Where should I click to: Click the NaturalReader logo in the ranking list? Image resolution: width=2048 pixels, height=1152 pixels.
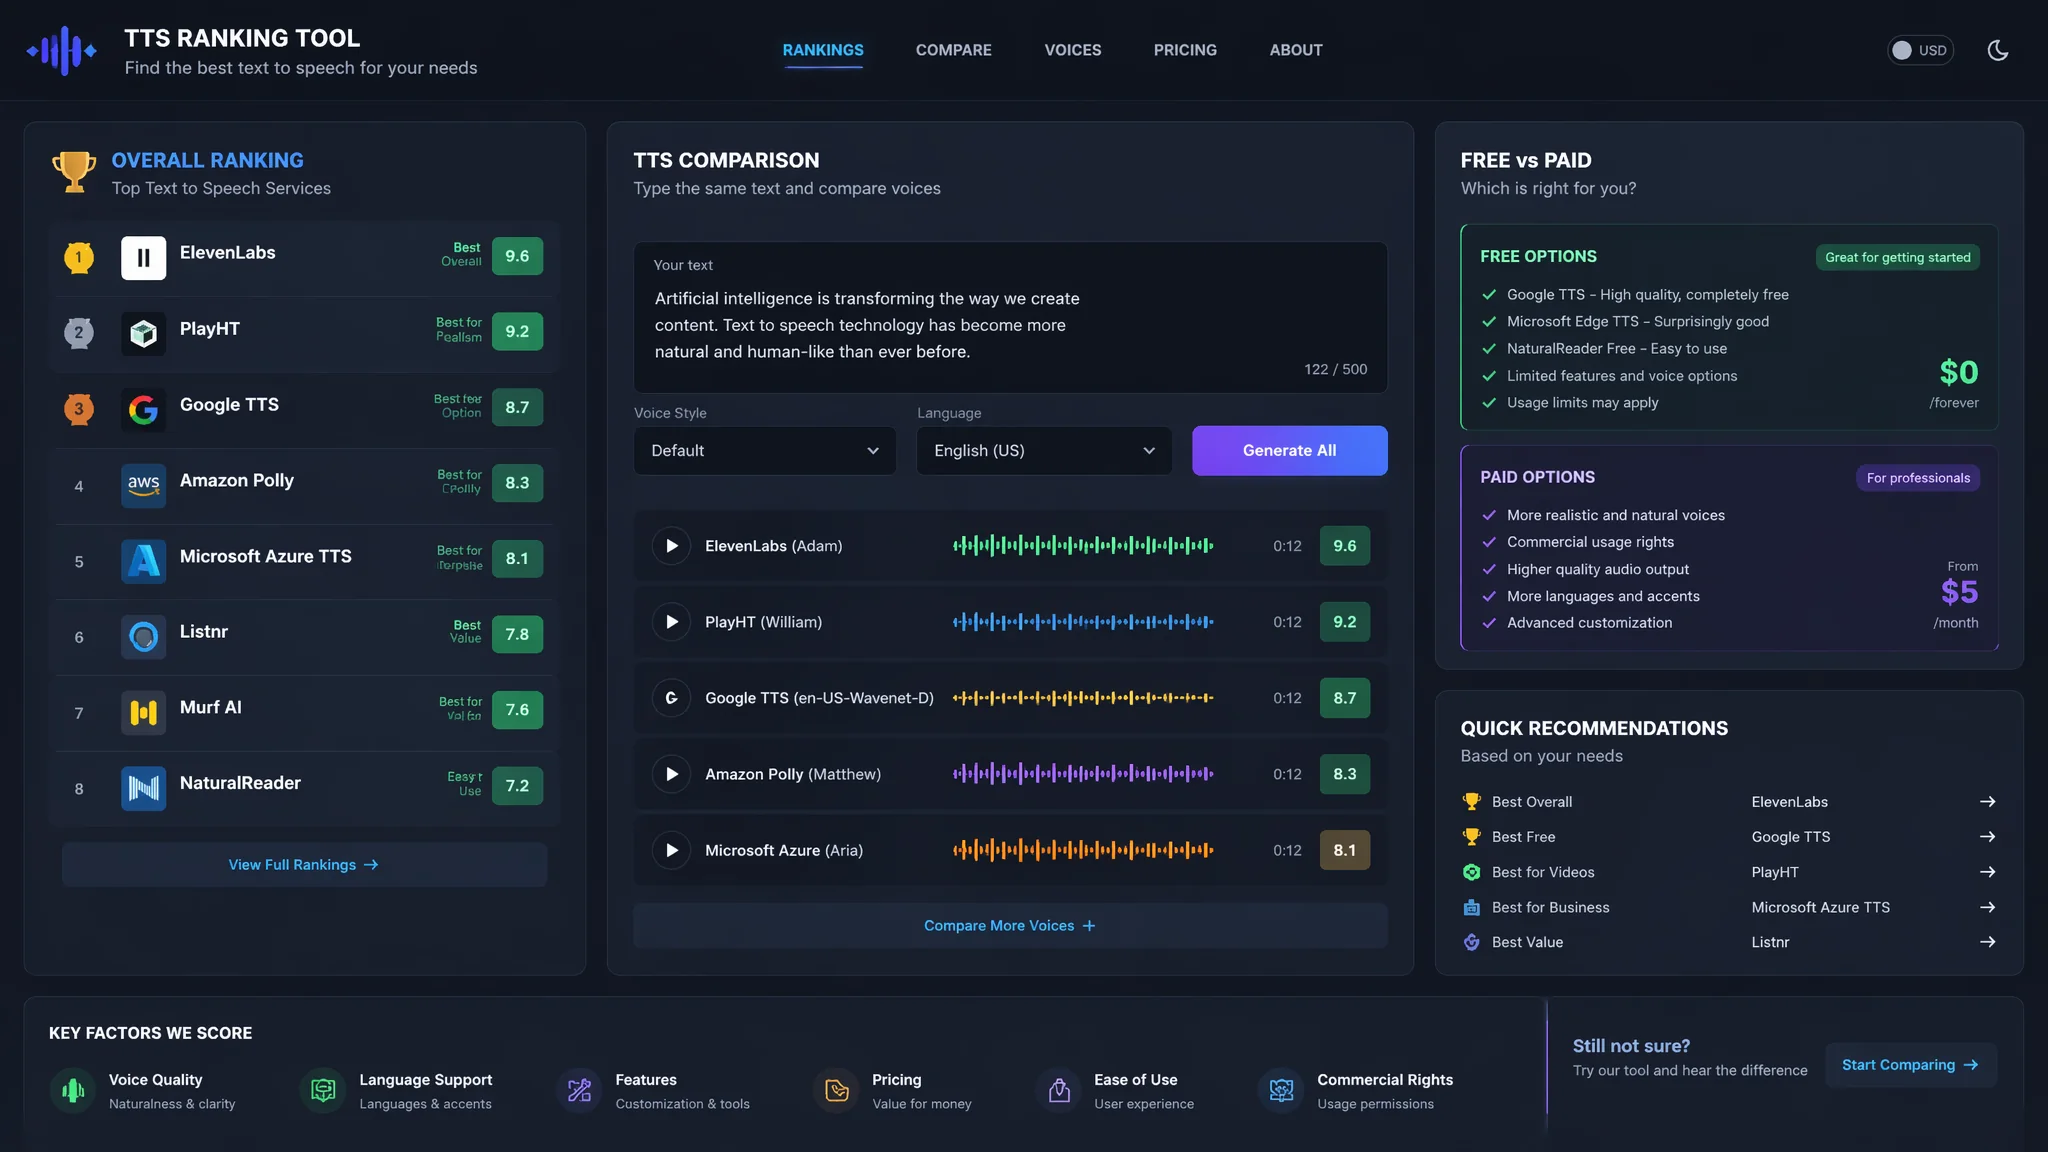click(x=143, y=789)
